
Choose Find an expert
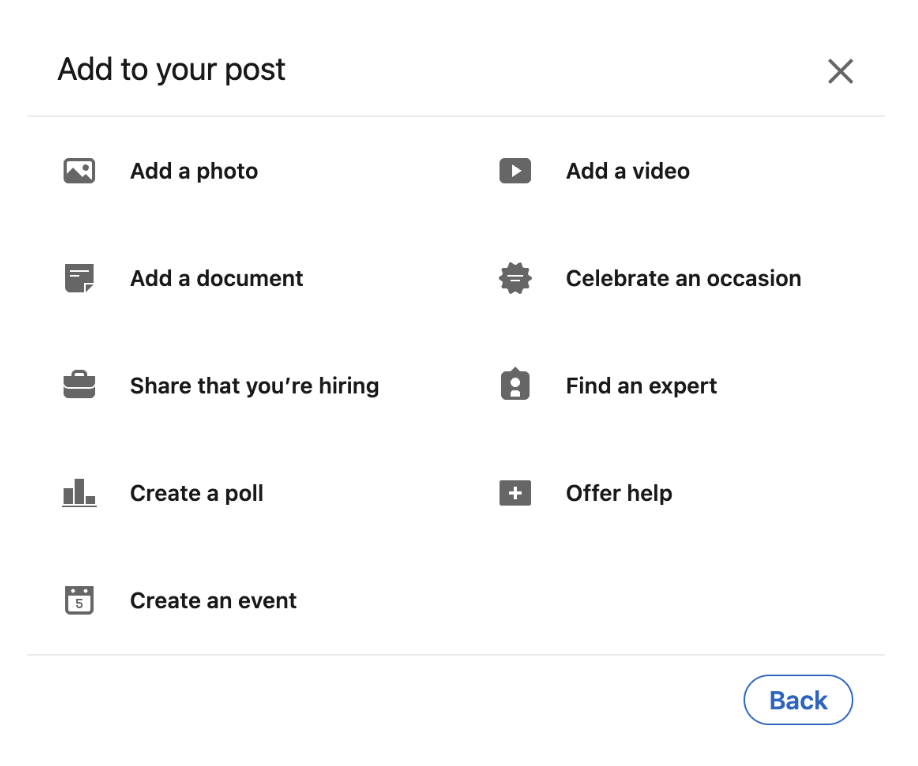point(641,386)
